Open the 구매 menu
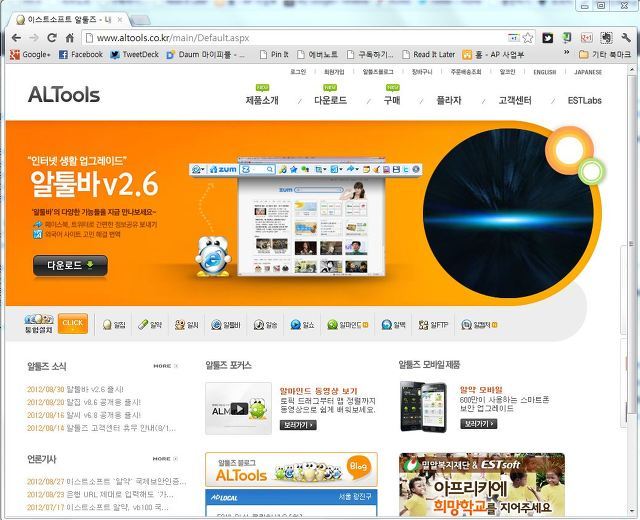Screen dimensions: 640x520 (x=392, y=100)
